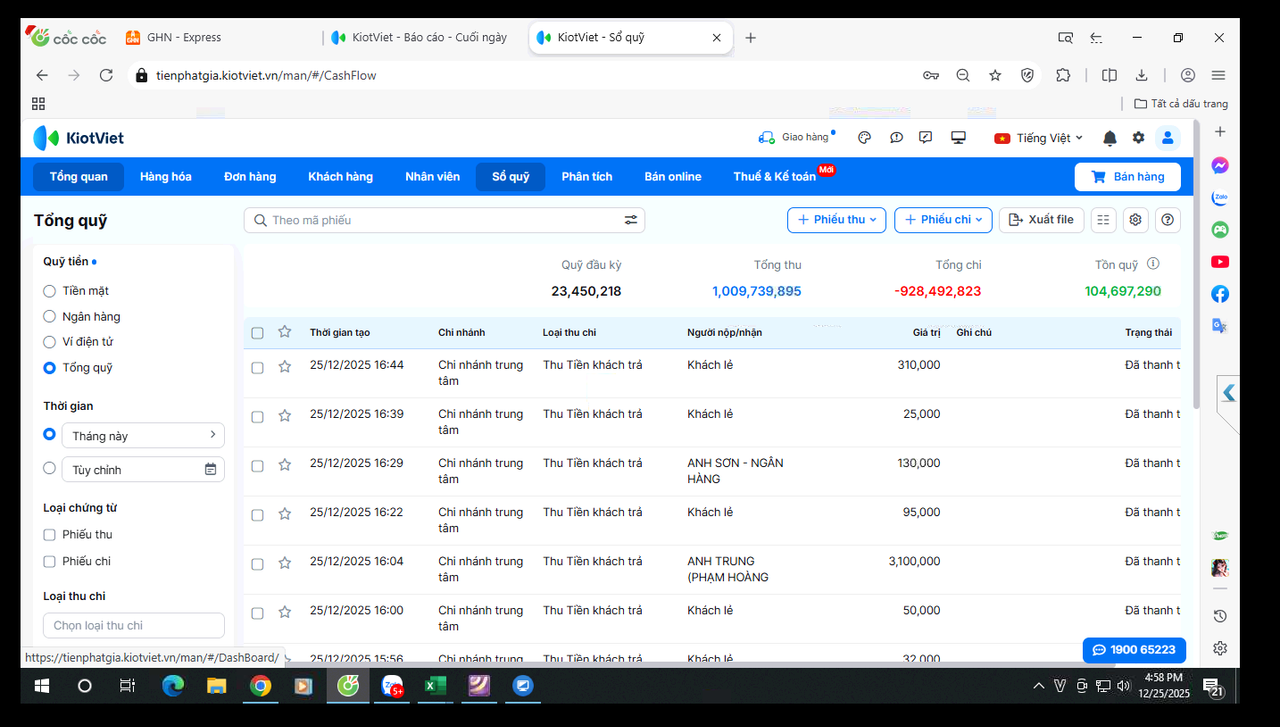Click the column layout list icon near Xuất file
The image size is (1280, 727).
click(1103, 219)
